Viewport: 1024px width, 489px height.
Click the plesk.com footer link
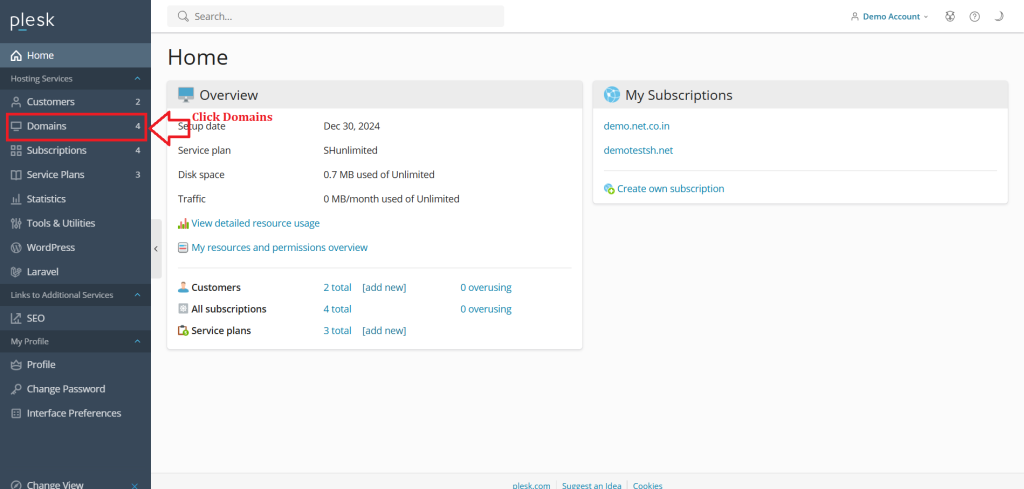tap(531, 485)
